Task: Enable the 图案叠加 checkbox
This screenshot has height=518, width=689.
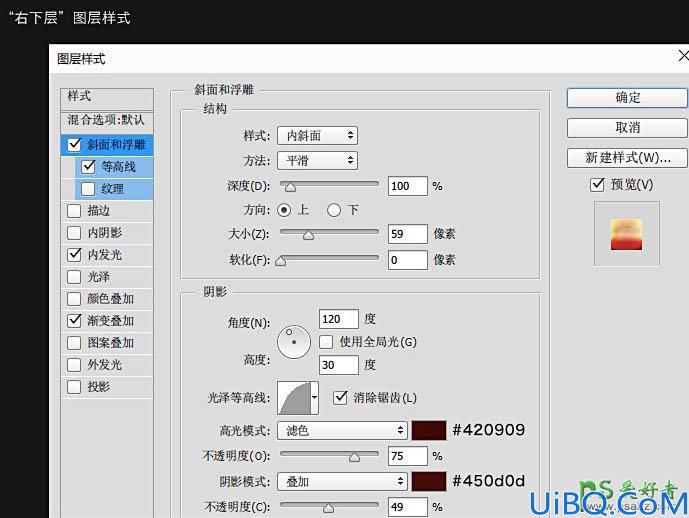Action: pos(74,343)
